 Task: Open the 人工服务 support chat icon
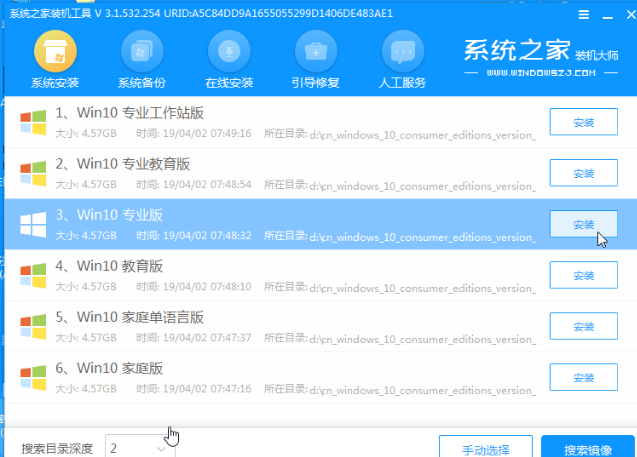[x=403, y=51]
